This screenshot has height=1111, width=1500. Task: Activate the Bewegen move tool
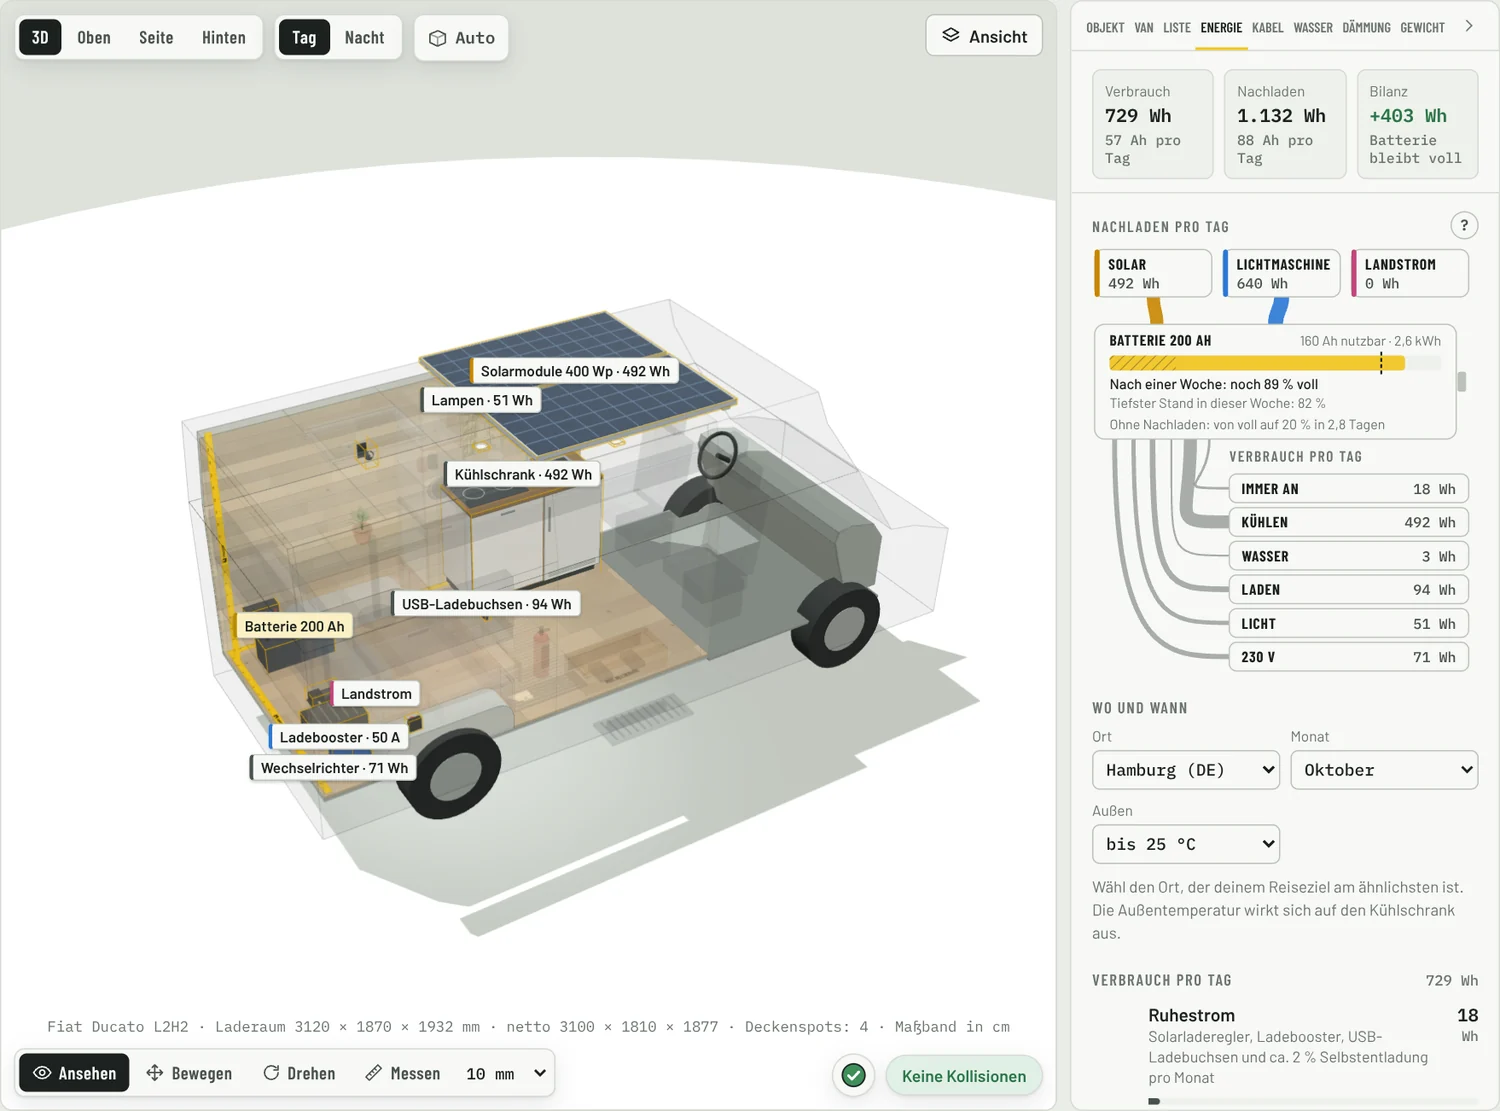(x=189, y=1073)
